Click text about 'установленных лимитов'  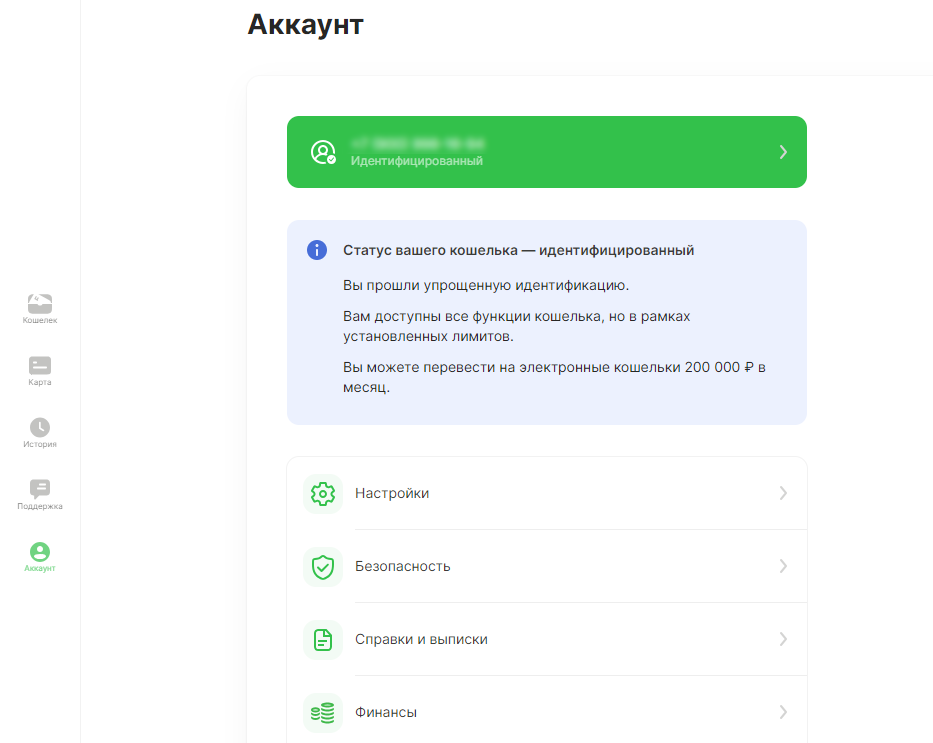click(516, 326)
